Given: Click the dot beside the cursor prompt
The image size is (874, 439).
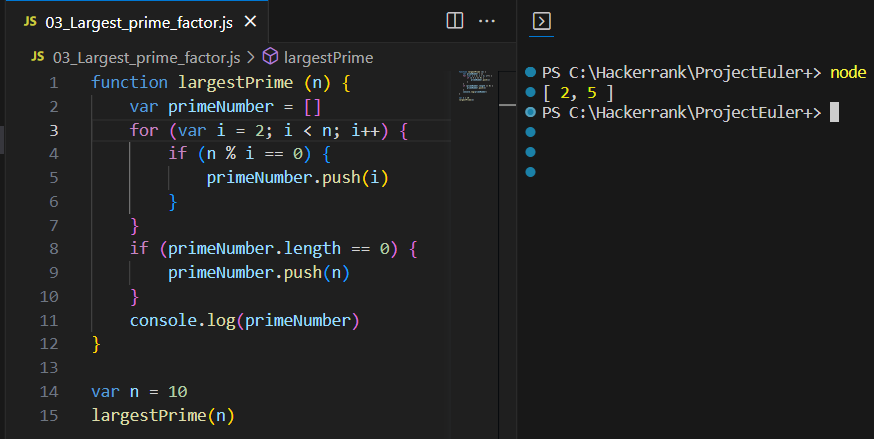Looking at the screenshot, I should (x=531, y=112).
